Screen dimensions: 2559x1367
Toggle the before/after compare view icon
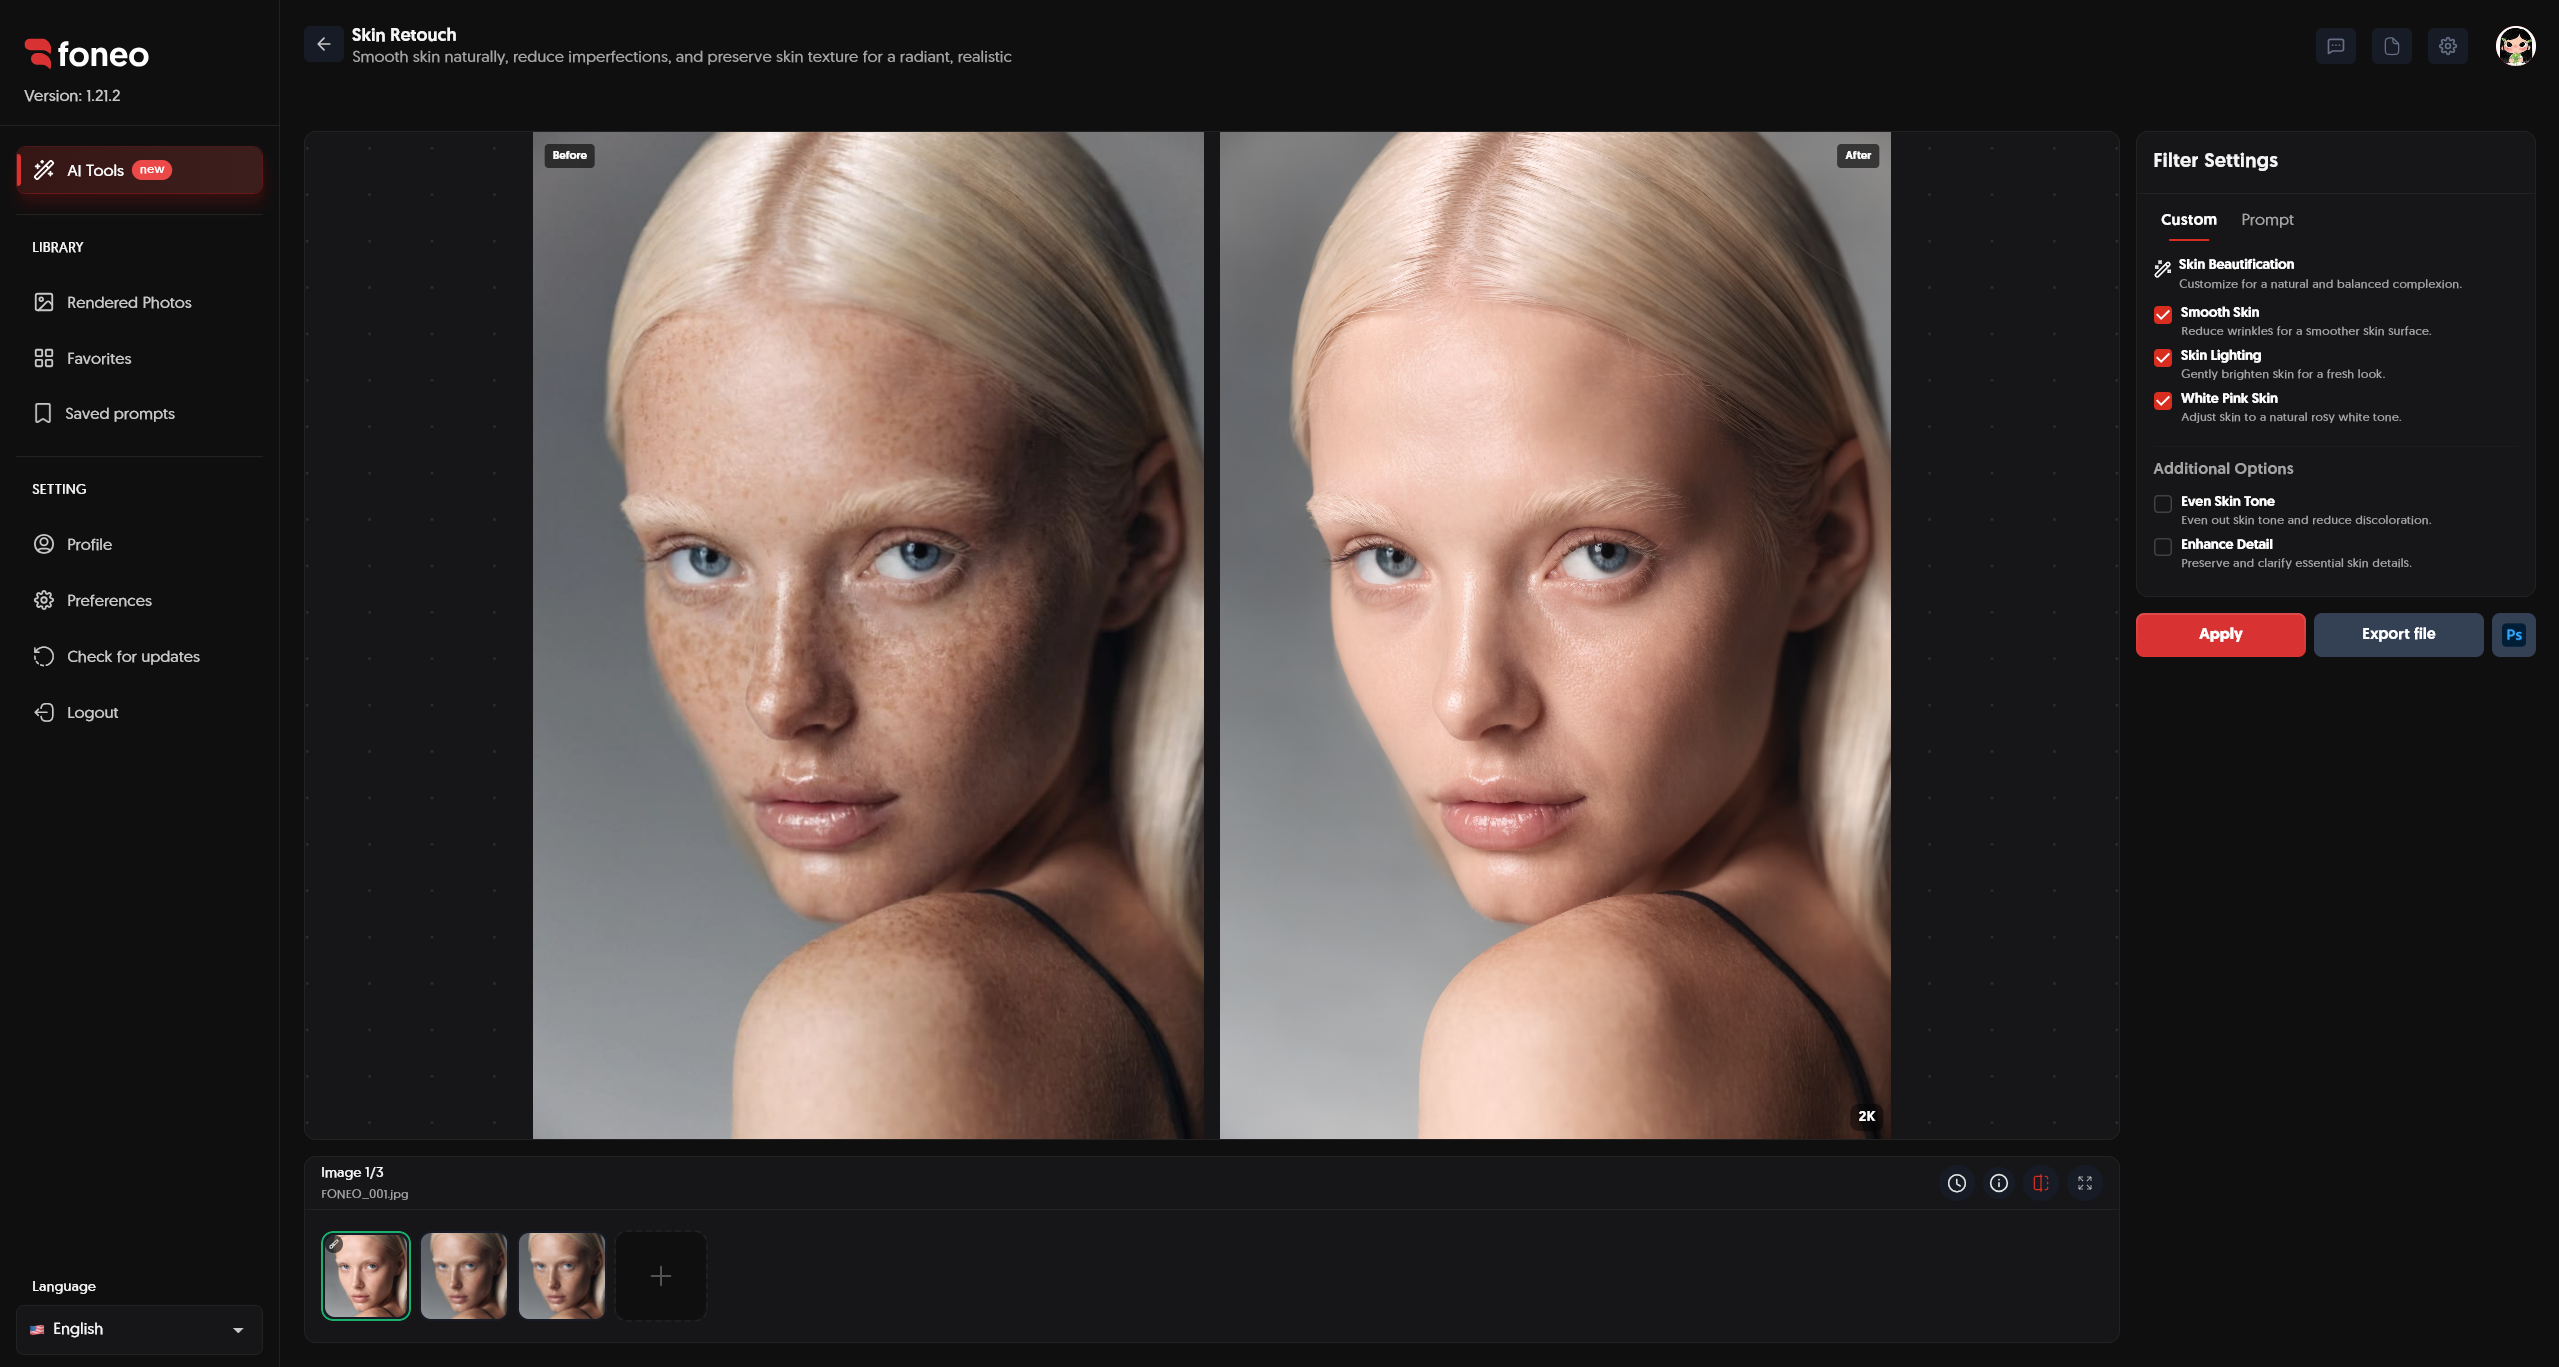(2040, 1183)
